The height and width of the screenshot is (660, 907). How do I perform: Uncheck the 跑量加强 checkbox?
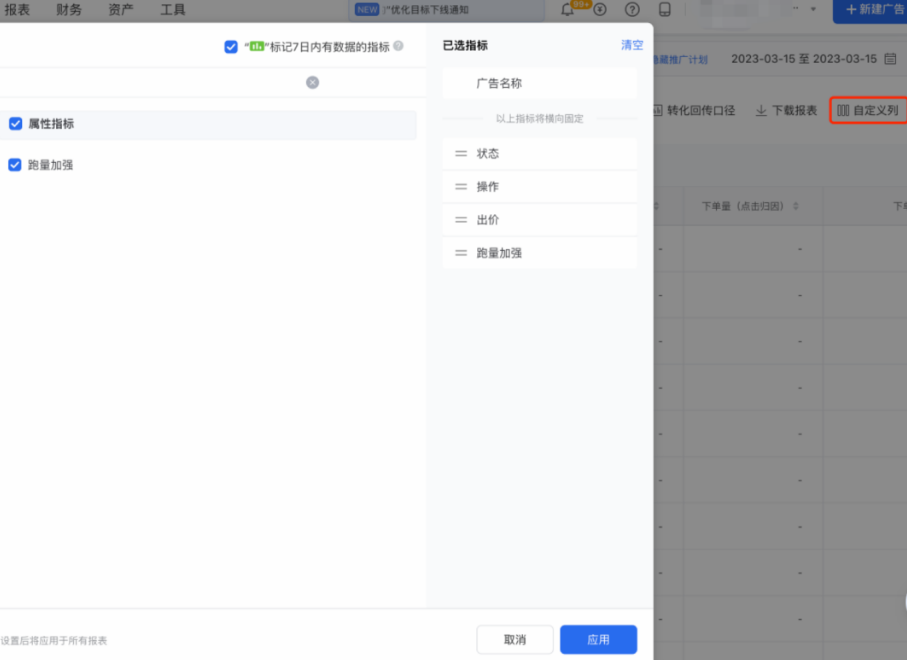(x=15, y=165)
